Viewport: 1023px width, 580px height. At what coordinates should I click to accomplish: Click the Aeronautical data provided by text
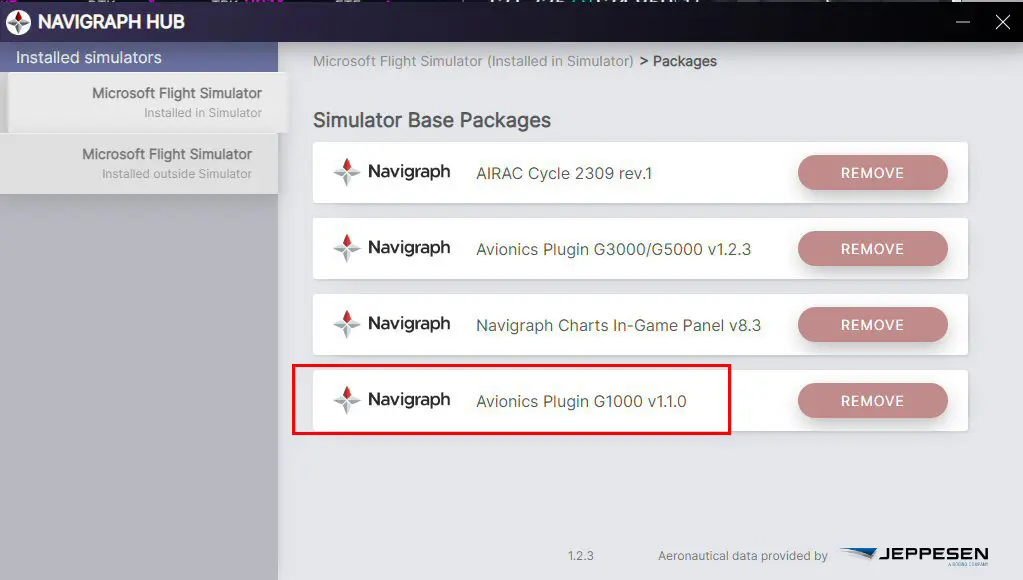(x=742, y=556)
